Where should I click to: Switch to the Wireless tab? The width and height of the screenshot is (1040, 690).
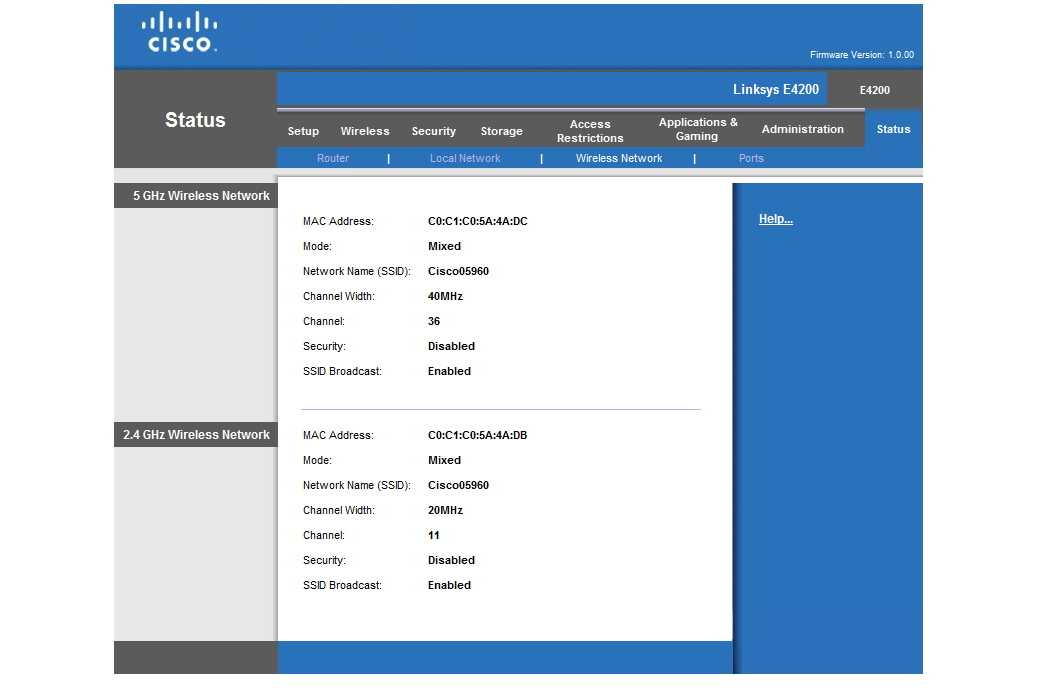(x=365, y=131)
